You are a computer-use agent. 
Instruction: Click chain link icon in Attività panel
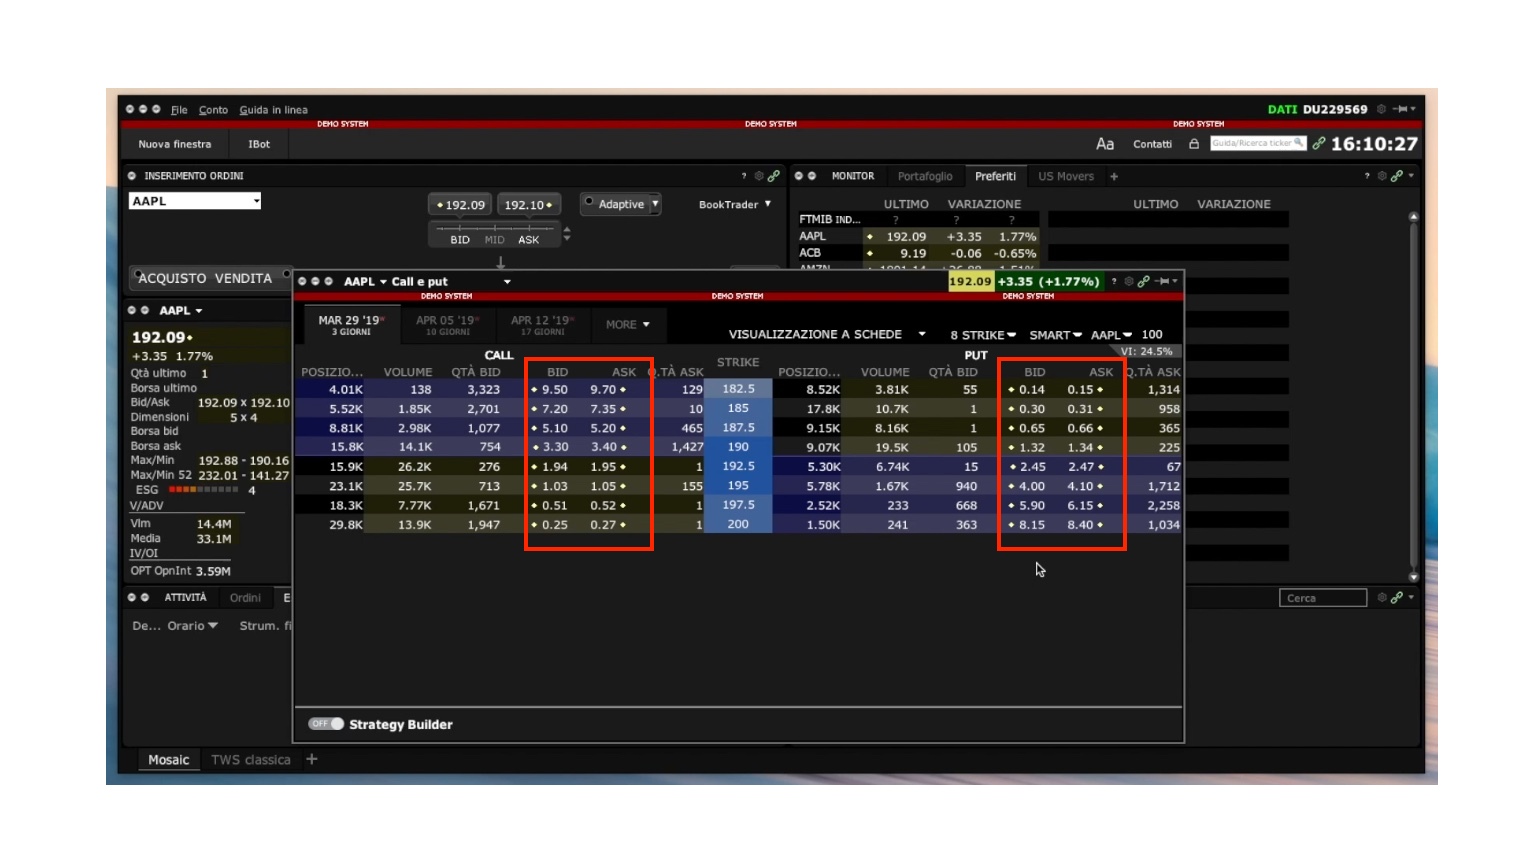(1397, 597)
